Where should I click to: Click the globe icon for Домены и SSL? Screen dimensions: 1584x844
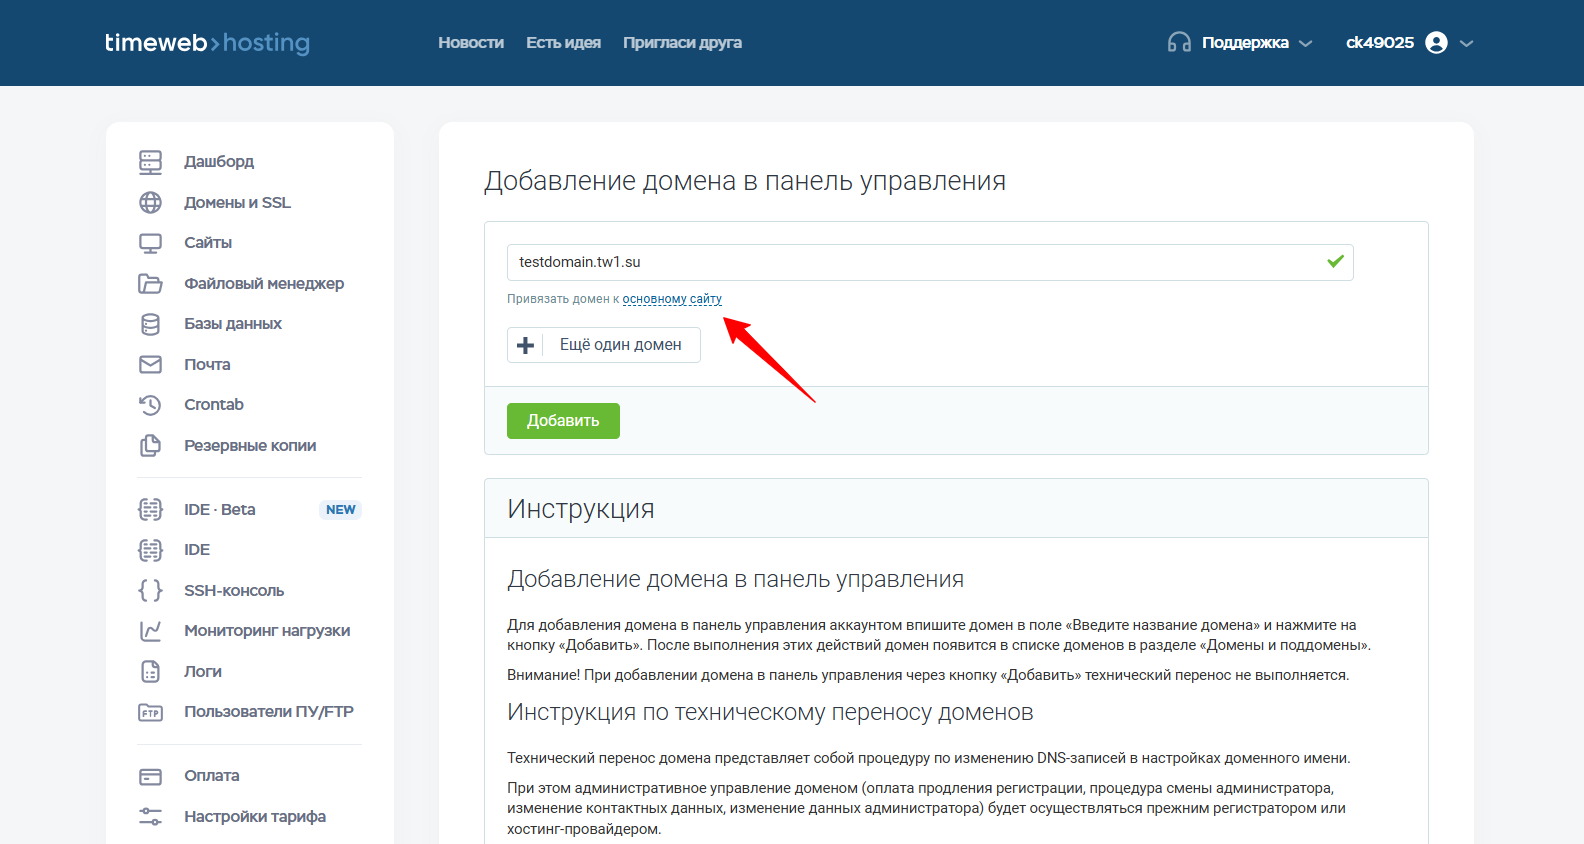(150, 203)
